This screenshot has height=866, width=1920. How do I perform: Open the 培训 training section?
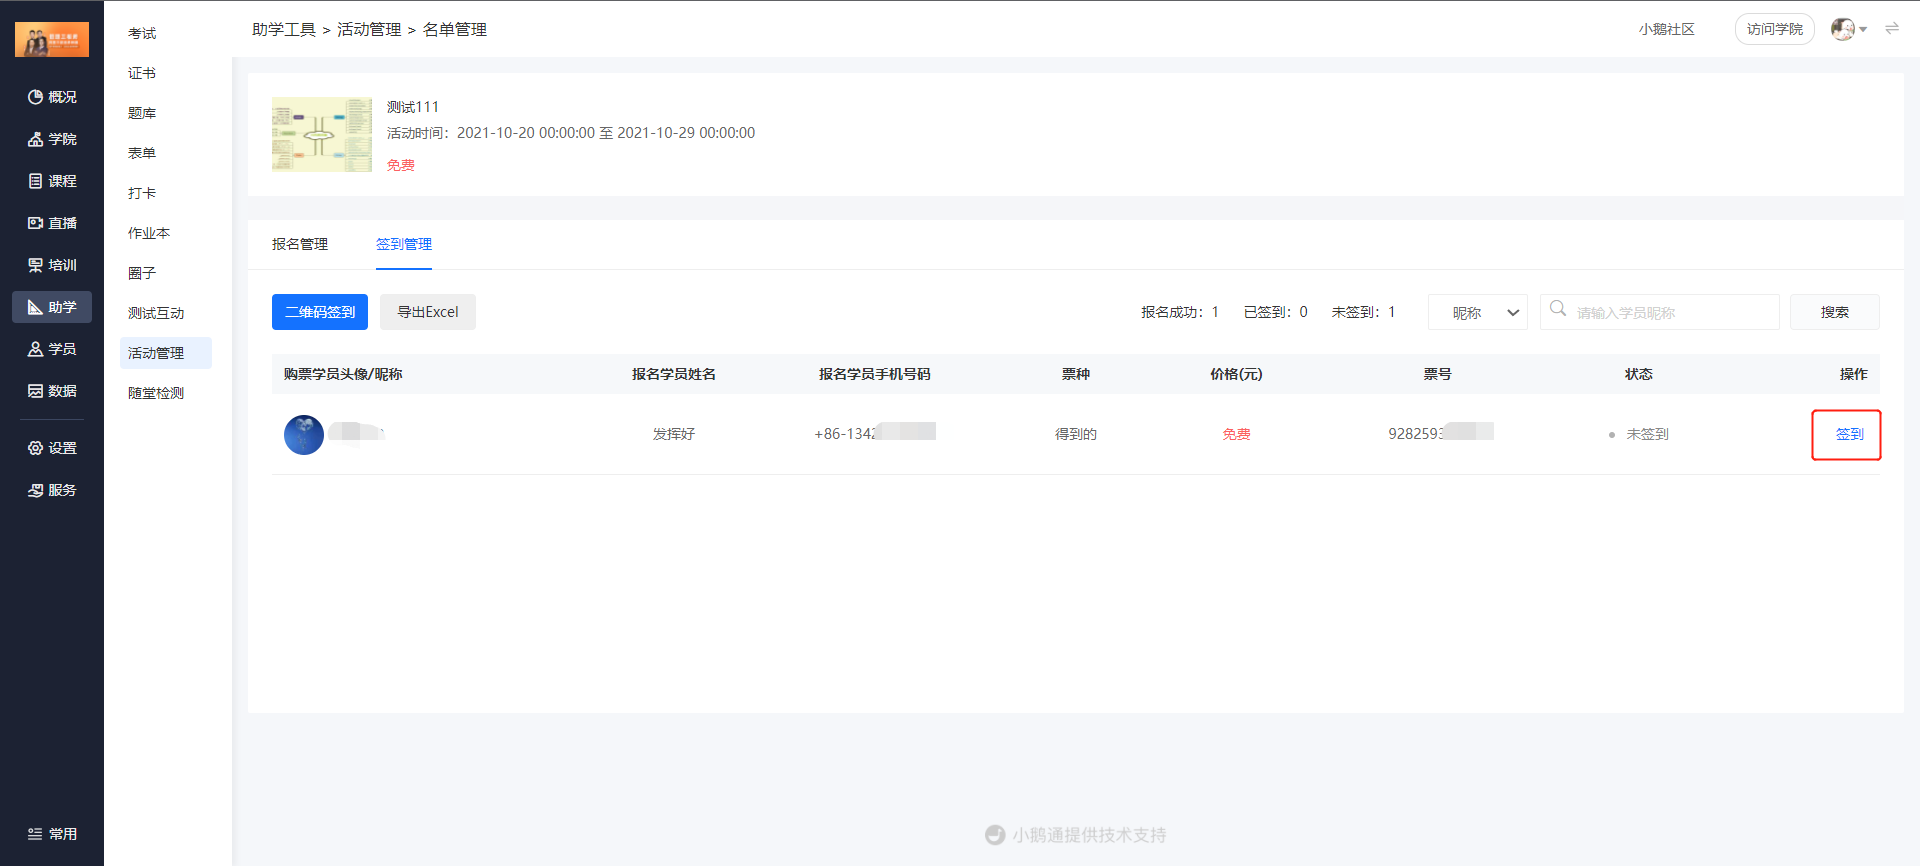[52, 265]
